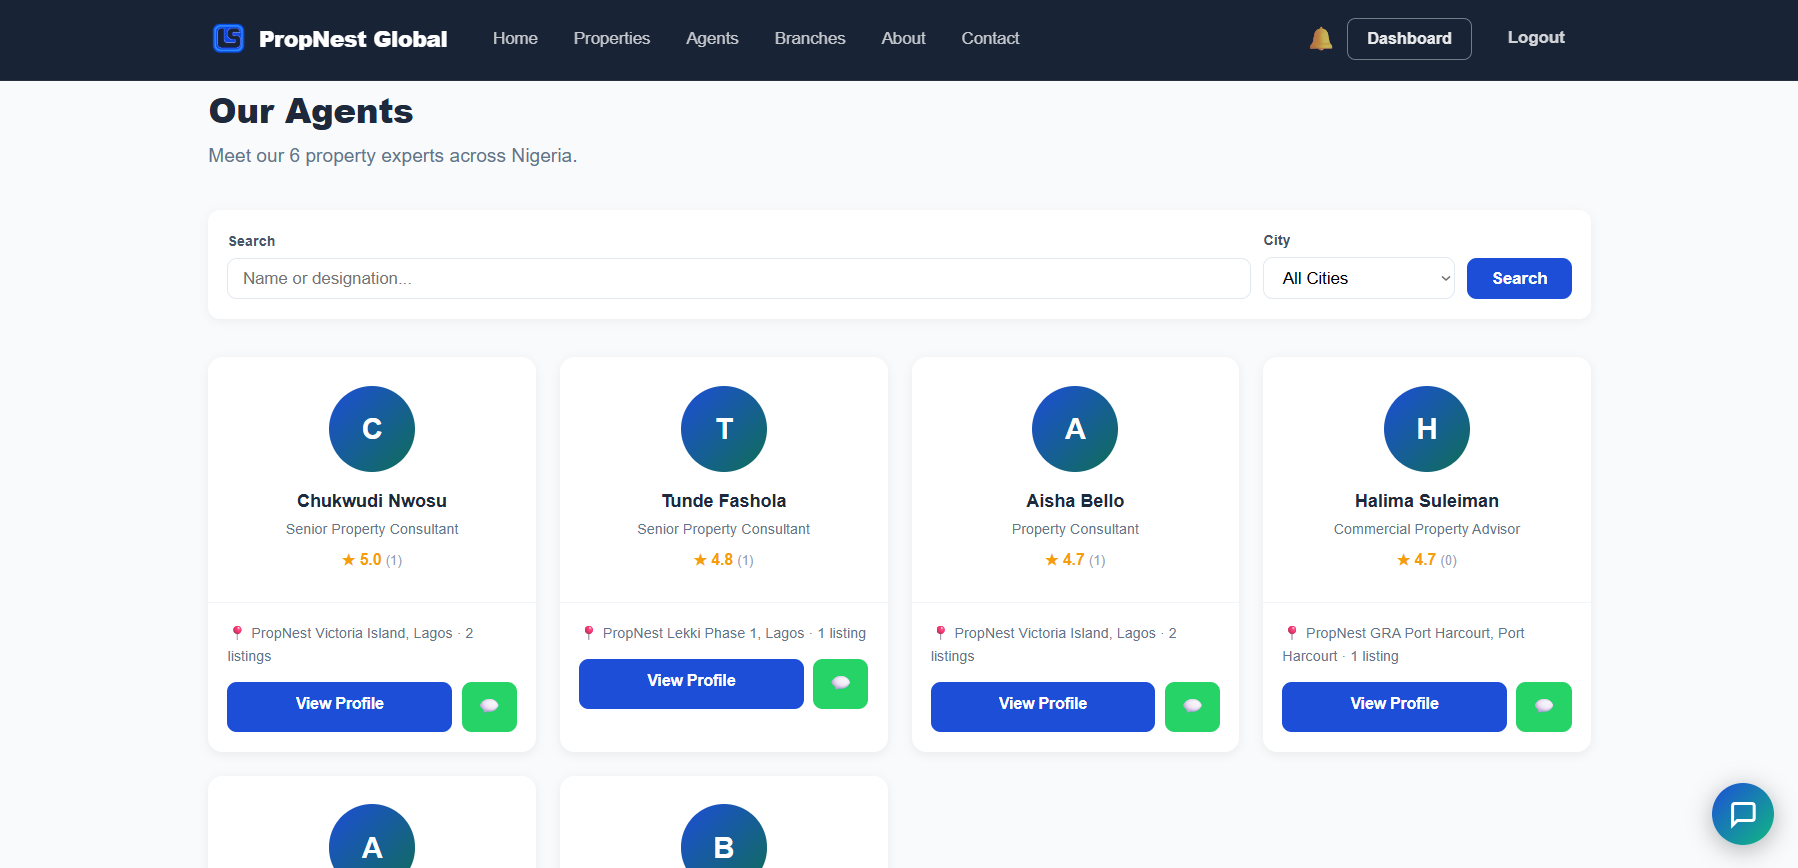Click the rating star on Halima Suleiman's card

[1403, 560]
